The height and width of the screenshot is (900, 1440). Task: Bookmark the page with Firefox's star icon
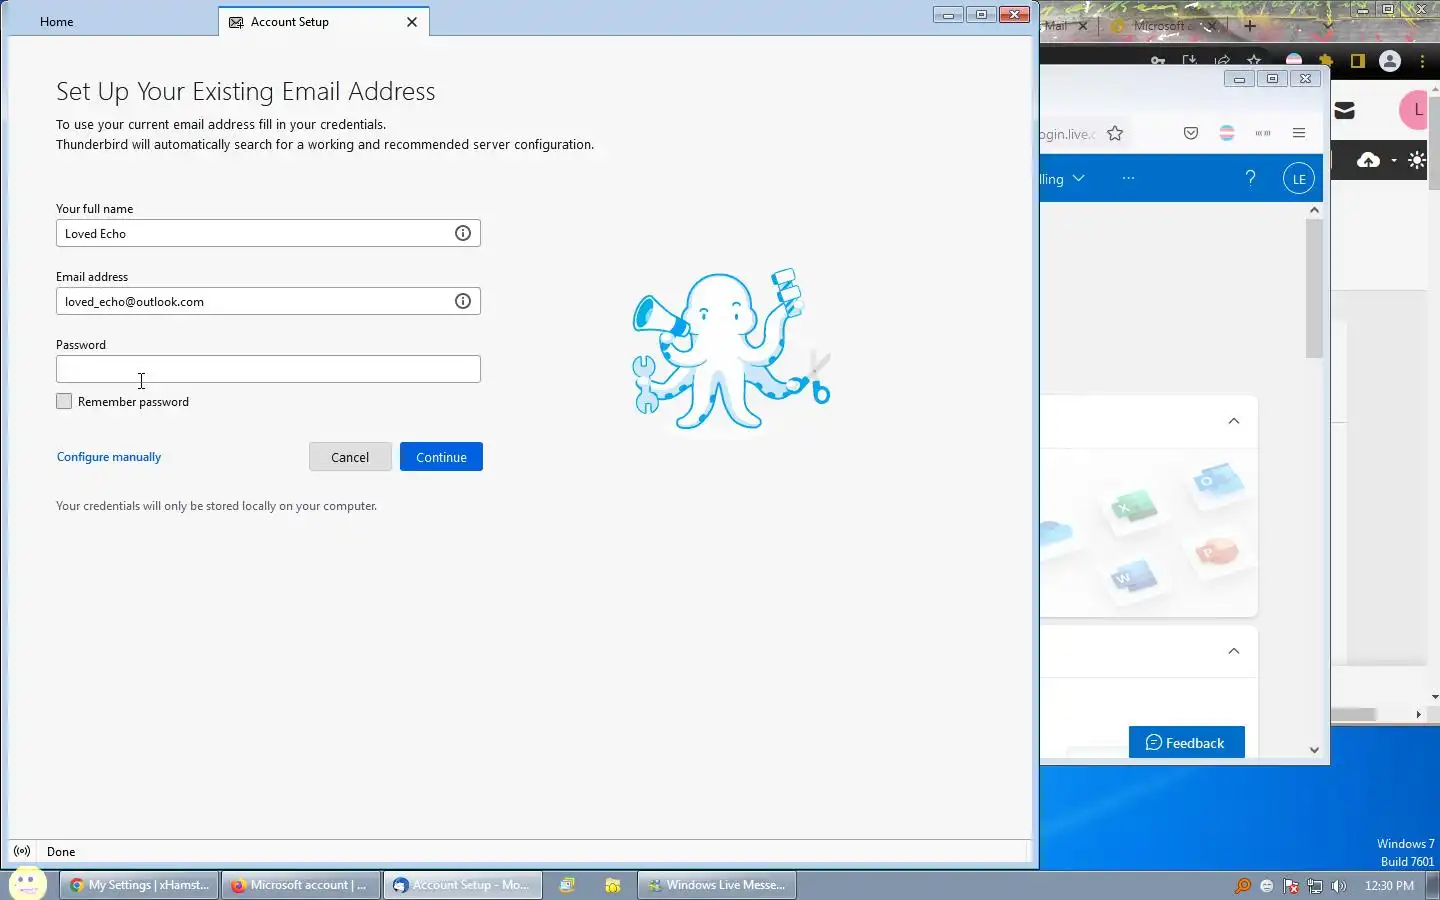[x=1115, y=133]
